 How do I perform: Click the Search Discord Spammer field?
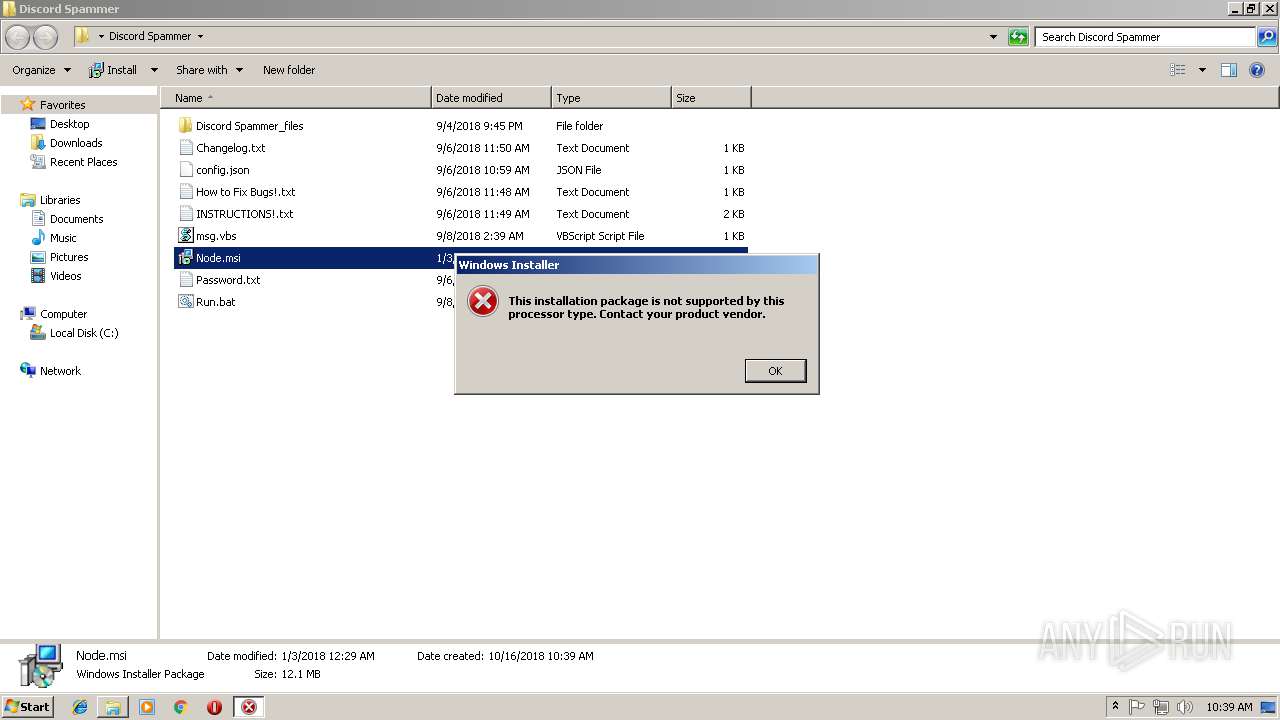(x=1146, y=37)
